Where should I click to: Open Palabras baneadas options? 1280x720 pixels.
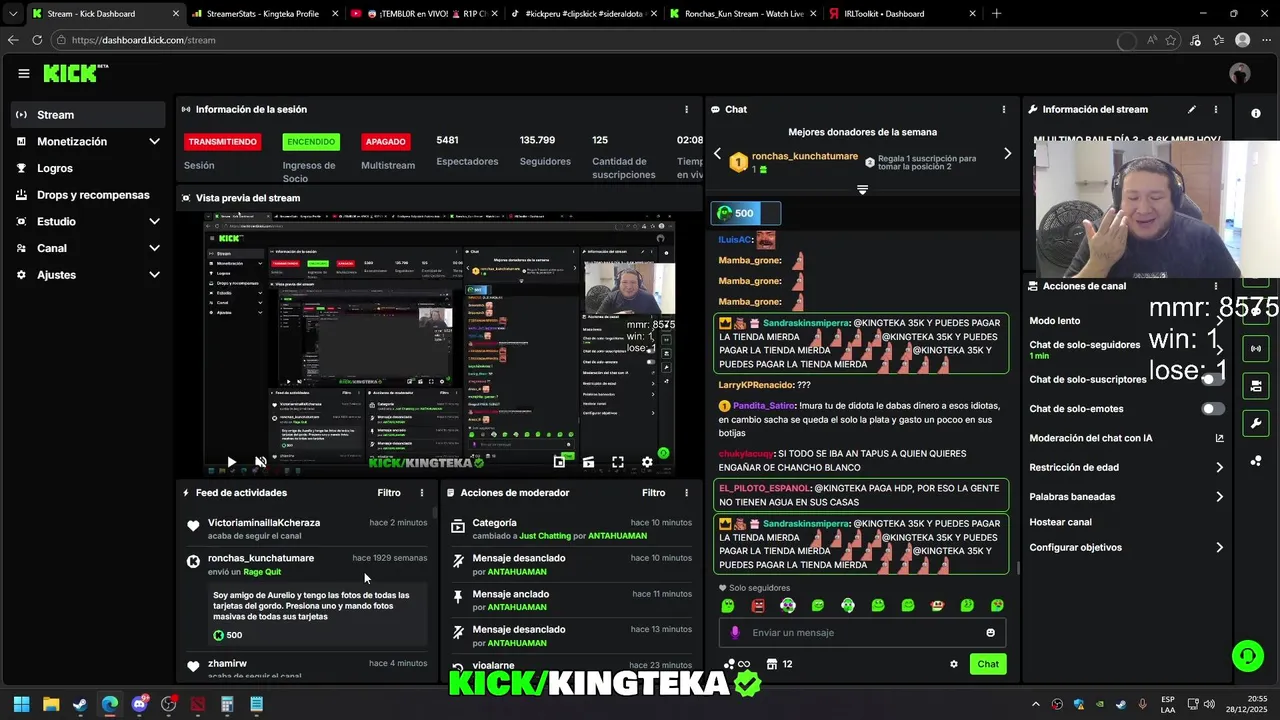pyautogui.click(x=1126, y=496)
